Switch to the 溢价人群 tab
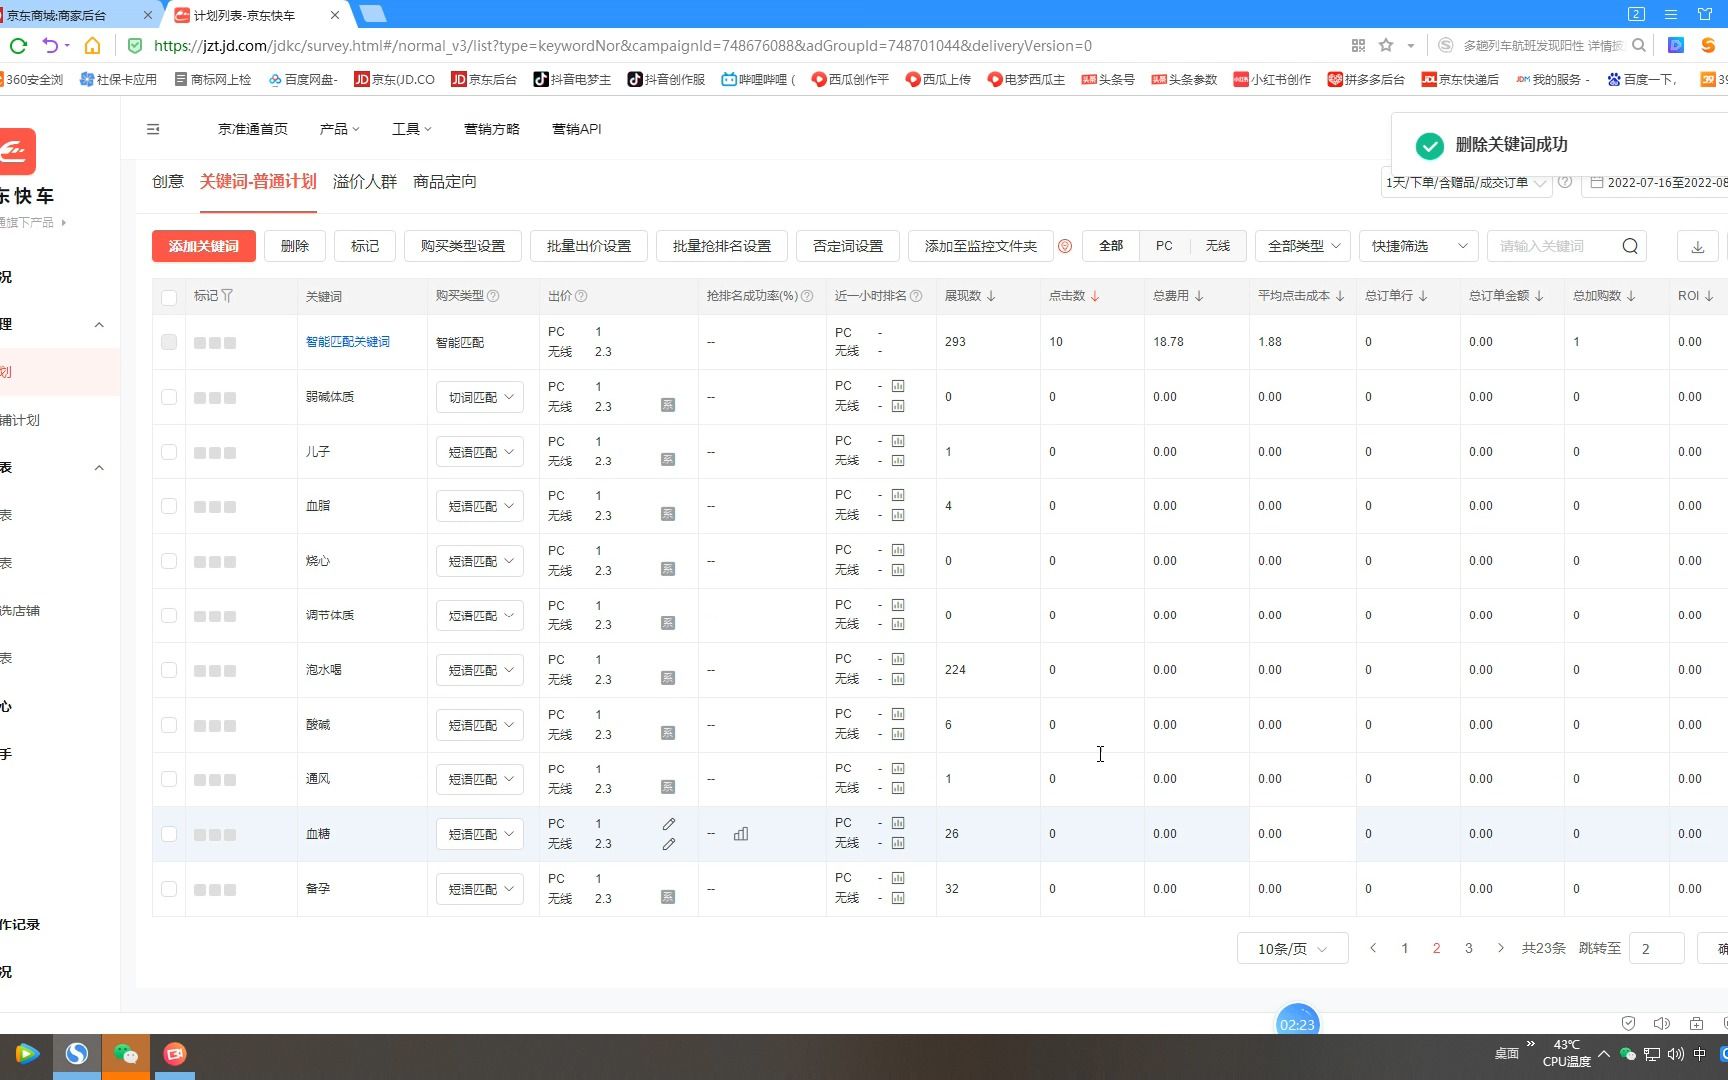 [x=365, y=181]
